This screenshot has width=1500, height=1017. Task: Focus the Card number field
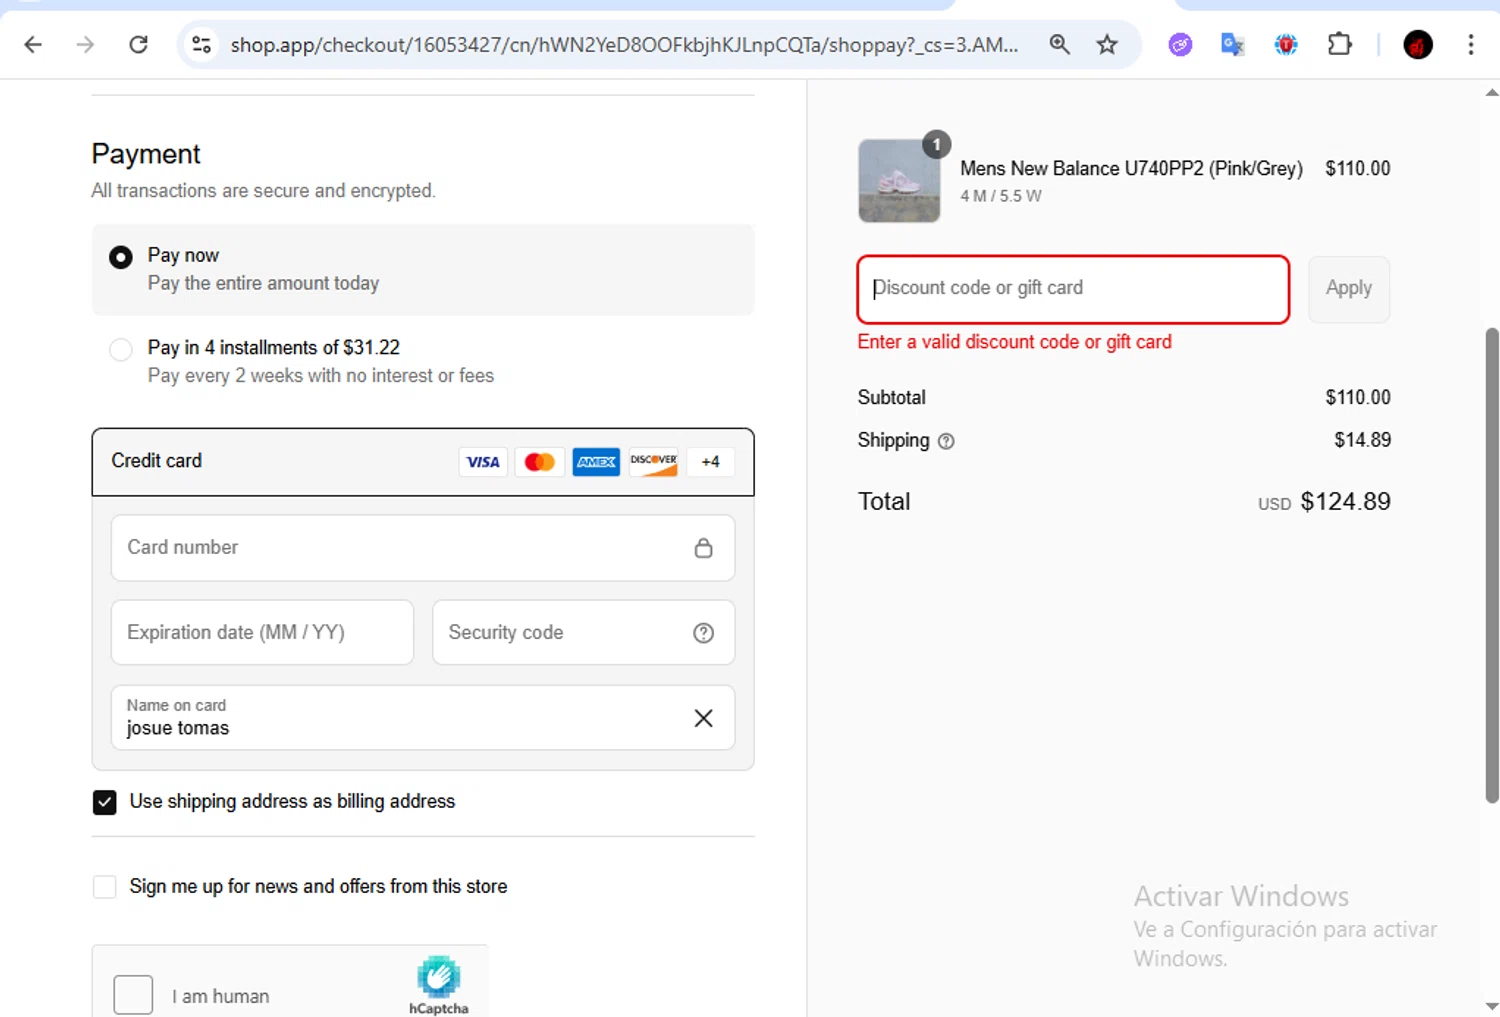[423, 547]
